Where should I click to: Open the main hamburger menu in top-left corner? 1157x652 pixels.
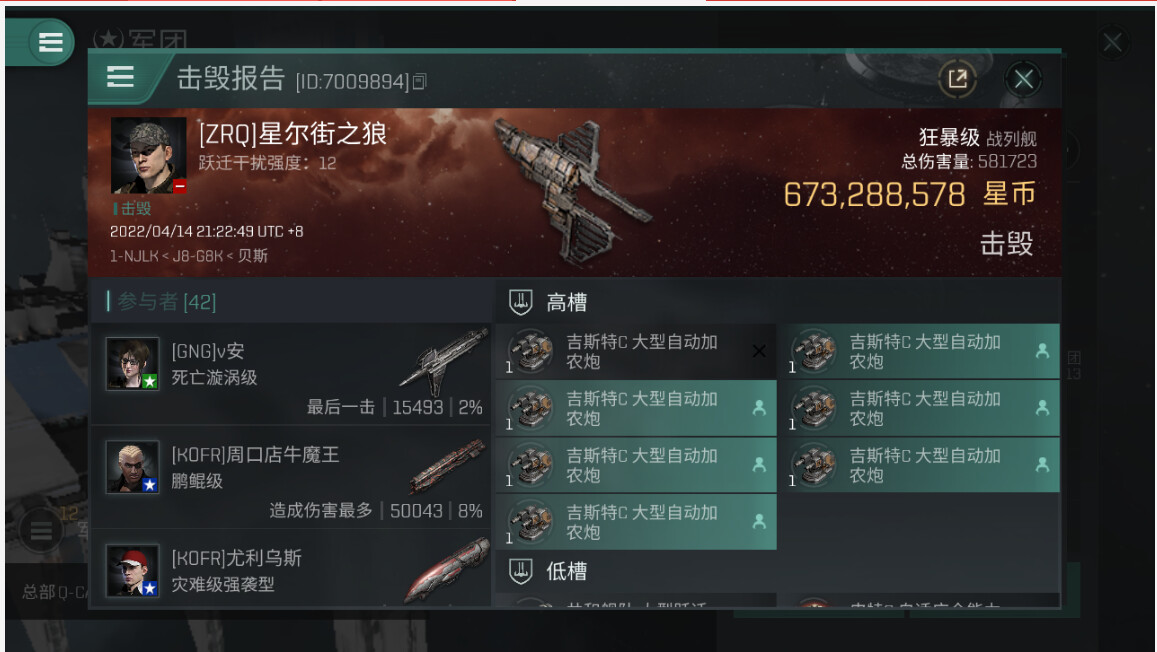50,42
